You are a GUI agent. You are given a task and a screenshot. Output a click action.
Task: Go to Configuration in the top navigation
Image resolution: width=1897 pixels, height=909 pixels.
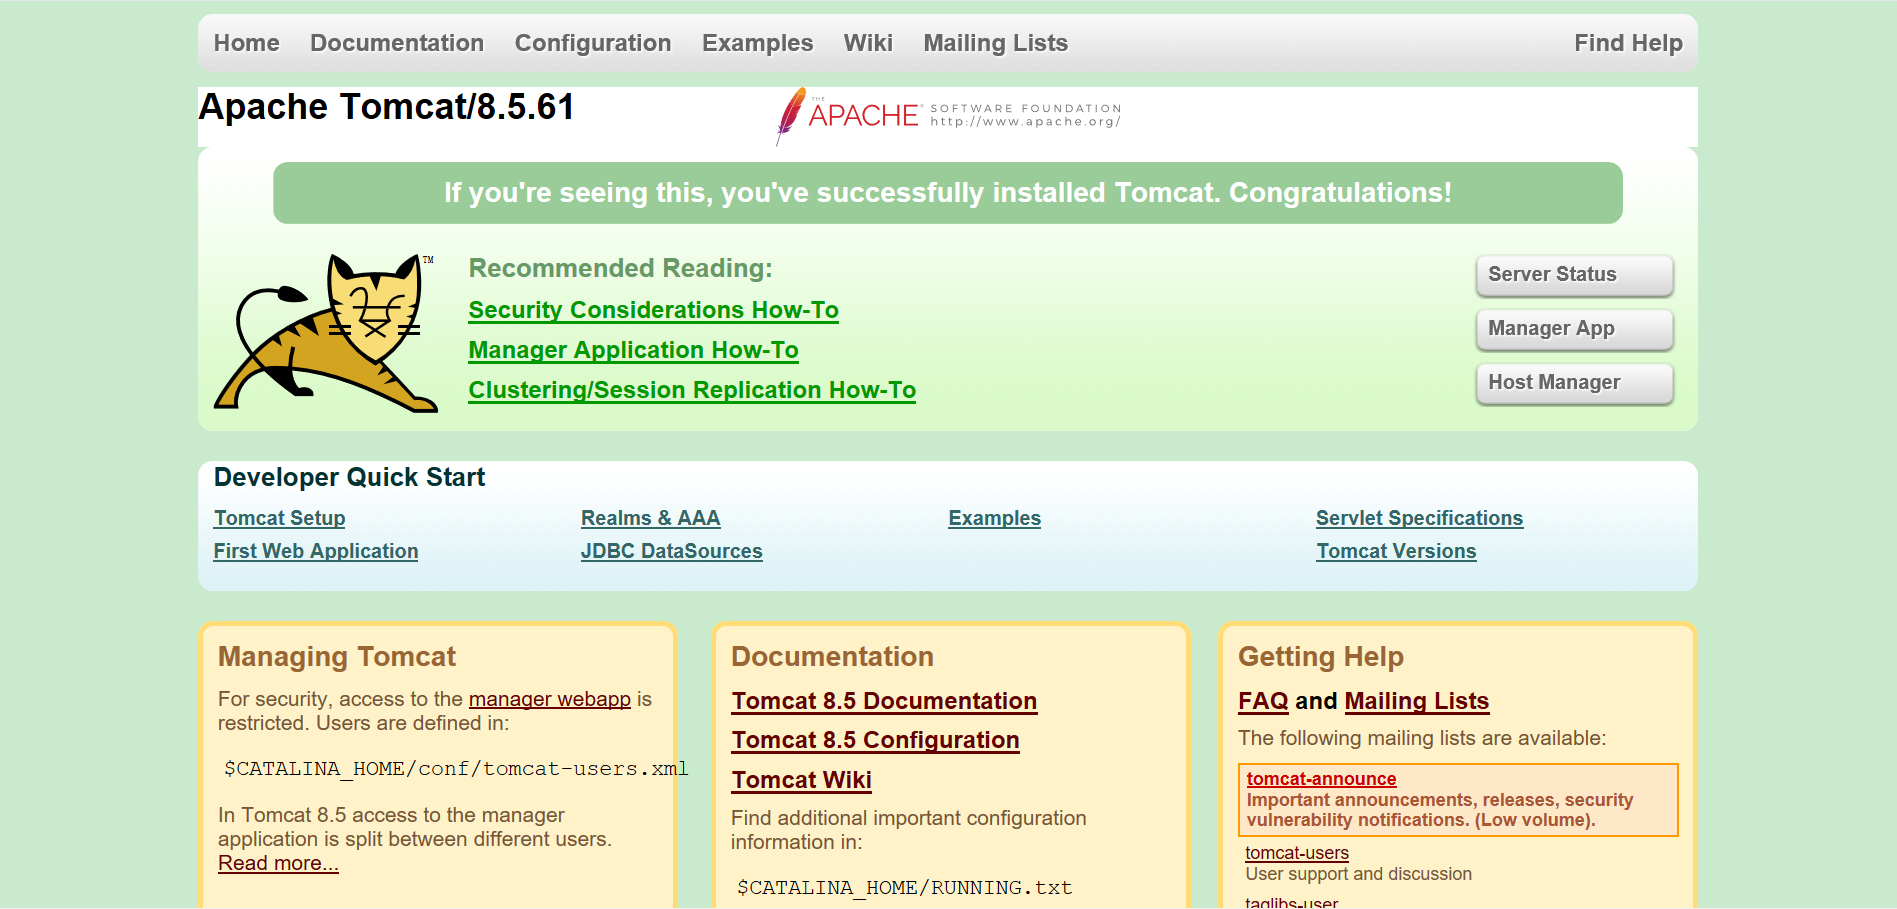pyautogui.click(x=593, y=43)
